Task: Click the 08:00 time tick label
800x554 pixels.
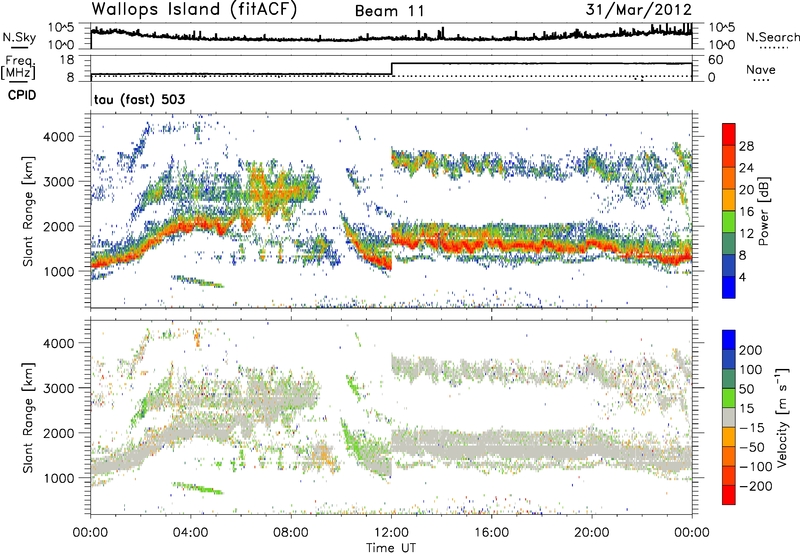Action: 291,533
